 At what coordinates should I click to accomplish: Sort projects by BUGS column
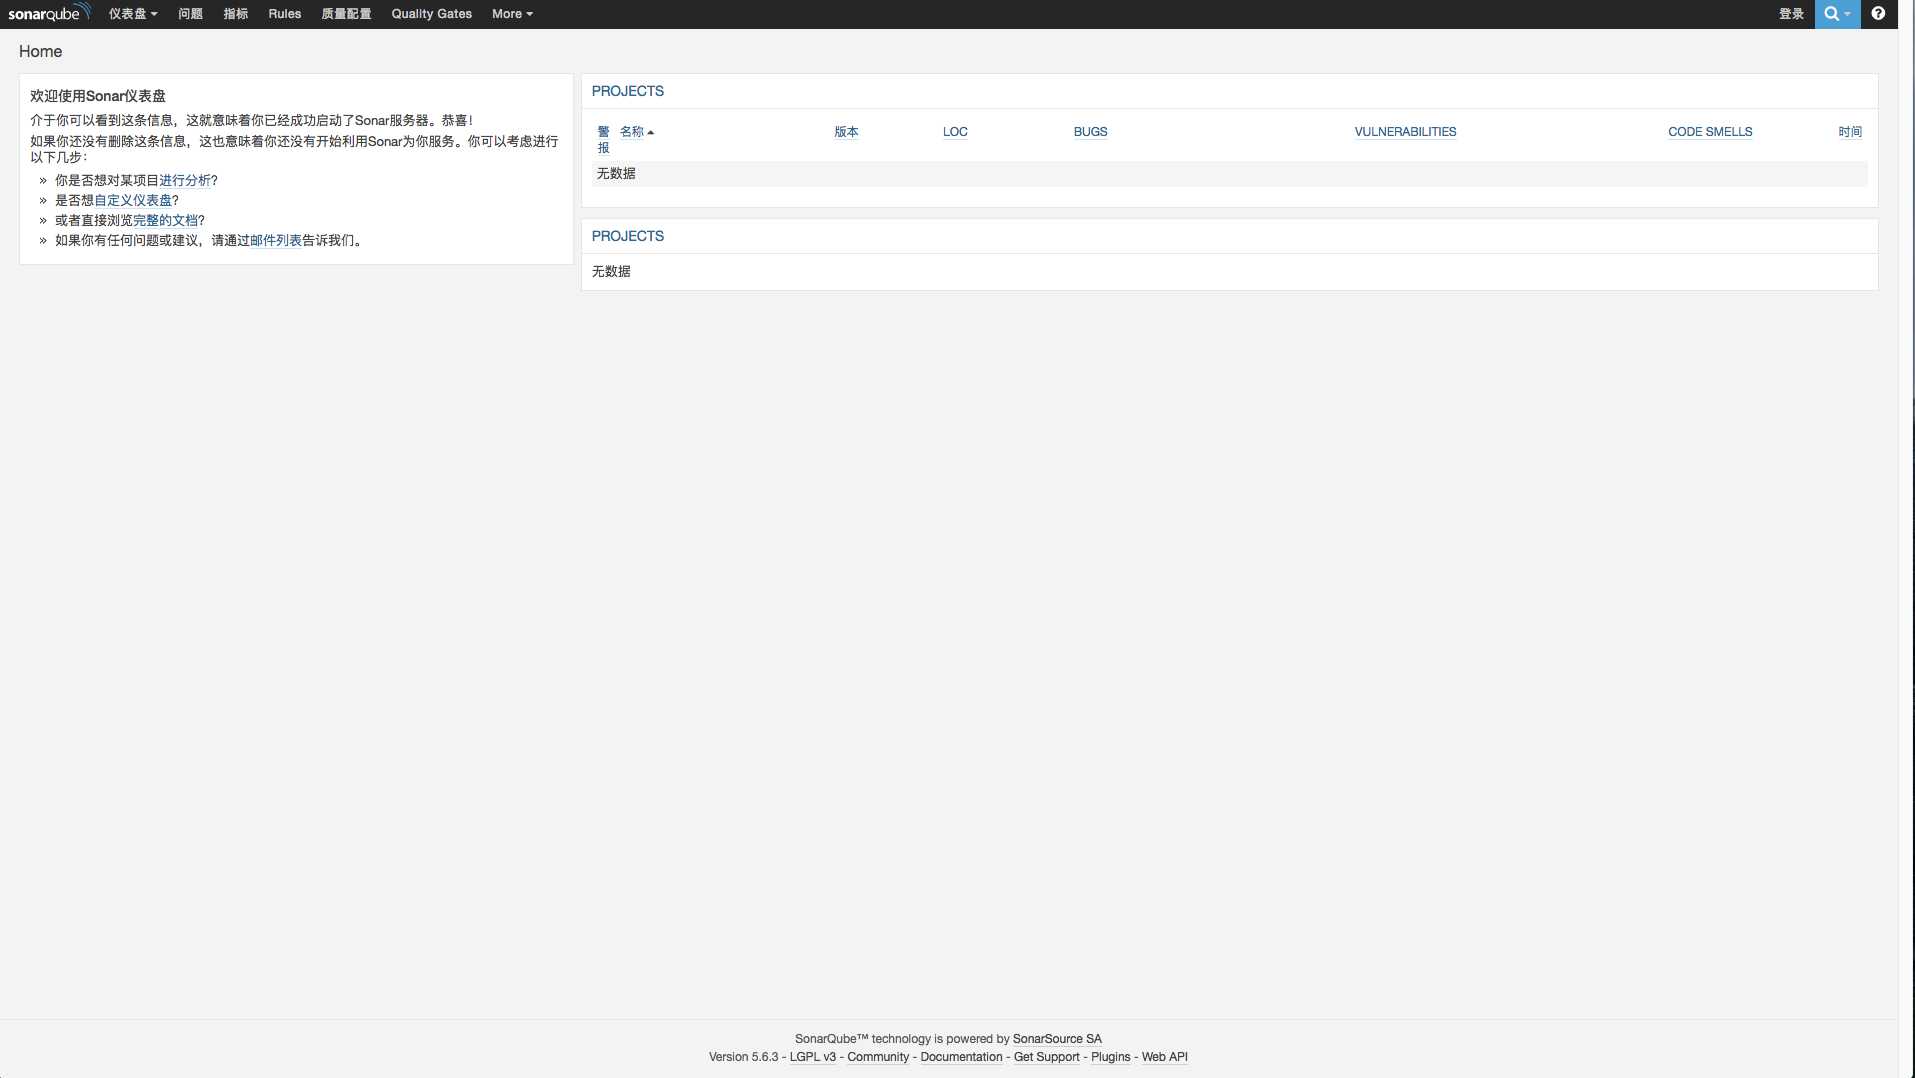pos(1090,131)
